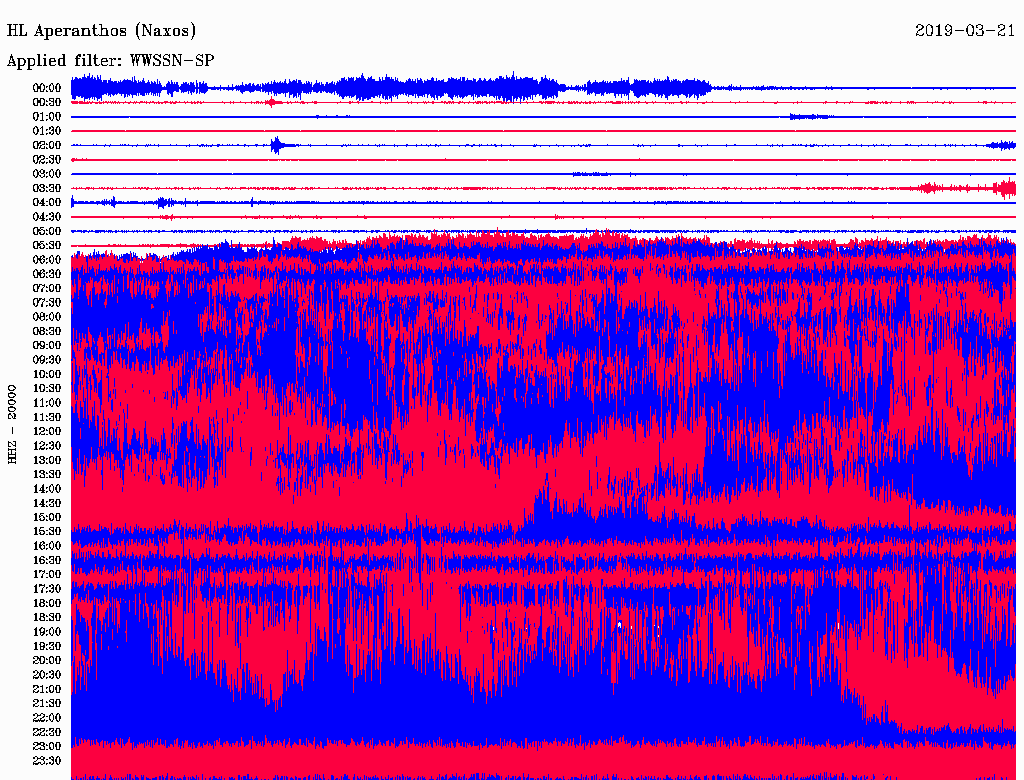Pick the 05:00 time label

(x=47, y=231)
